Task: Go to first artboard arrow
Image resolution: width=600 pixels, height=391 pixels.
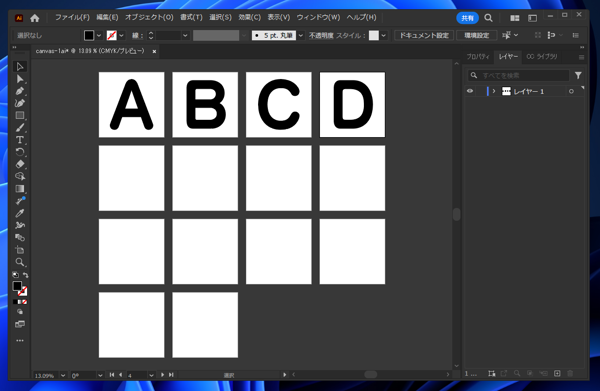Action: 112,375
